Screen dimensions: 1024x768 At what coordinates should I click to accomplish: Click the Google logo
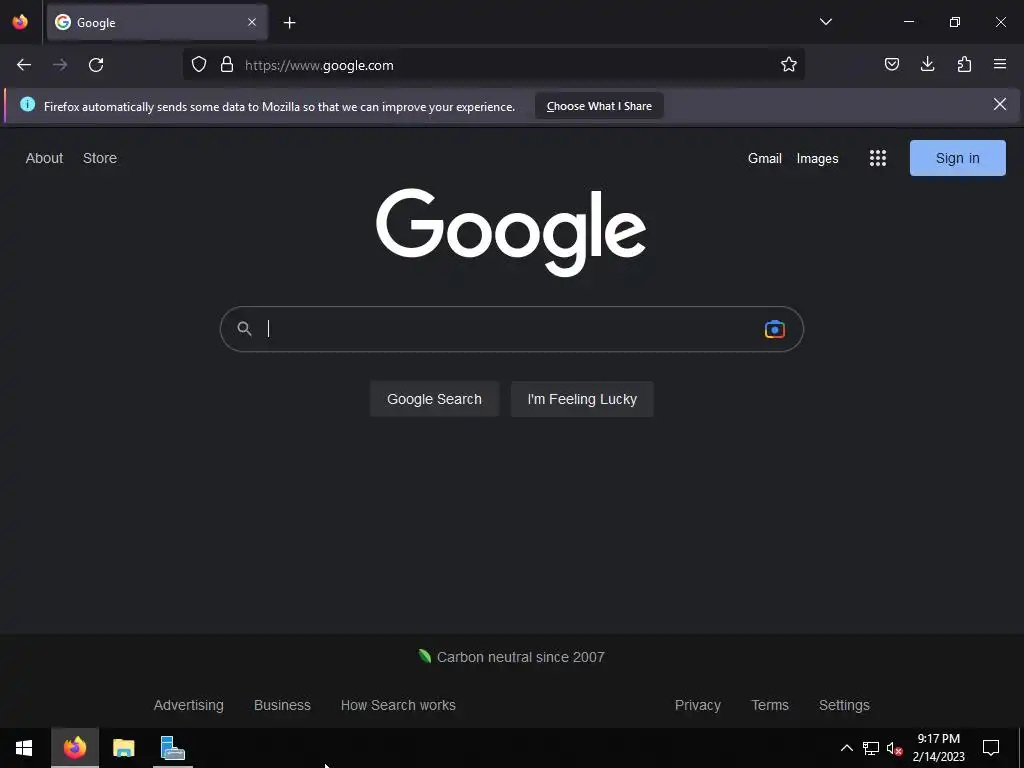(511, 232)
